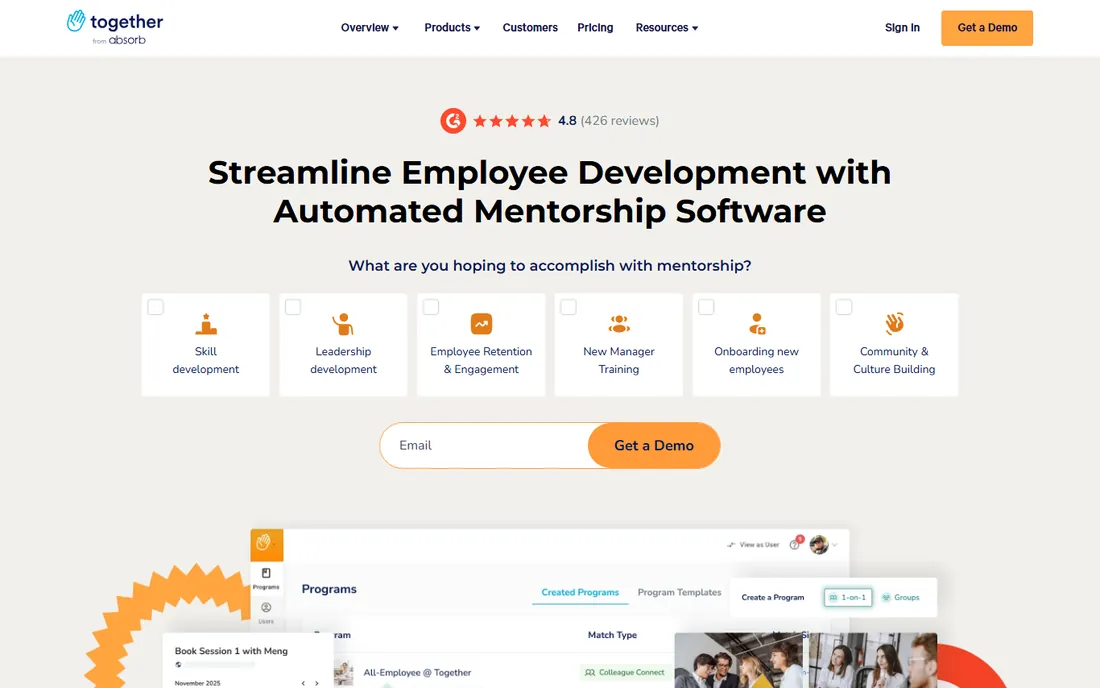Check the Leadership development checkbox
Image resolution: width=1100 pixels, height=688 pixels.
point(293,307)
